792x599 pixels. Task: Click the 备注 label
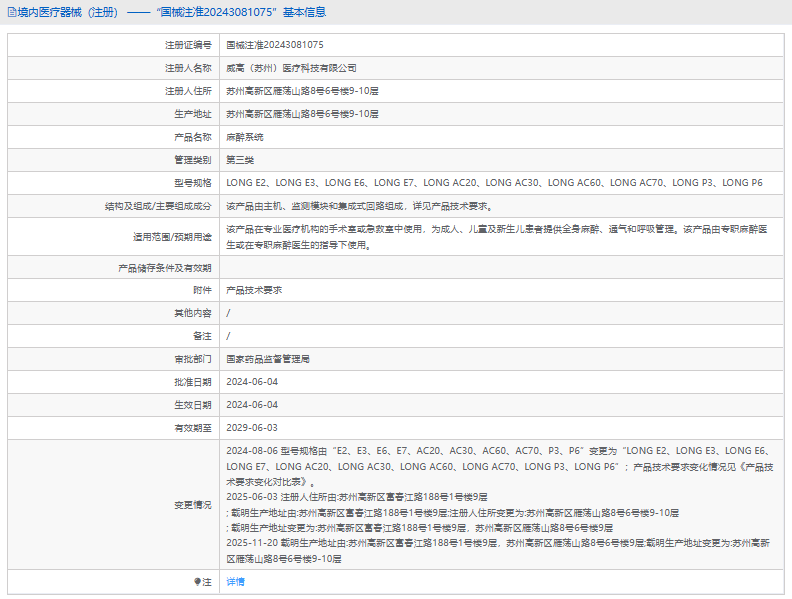tap(202, 336)
